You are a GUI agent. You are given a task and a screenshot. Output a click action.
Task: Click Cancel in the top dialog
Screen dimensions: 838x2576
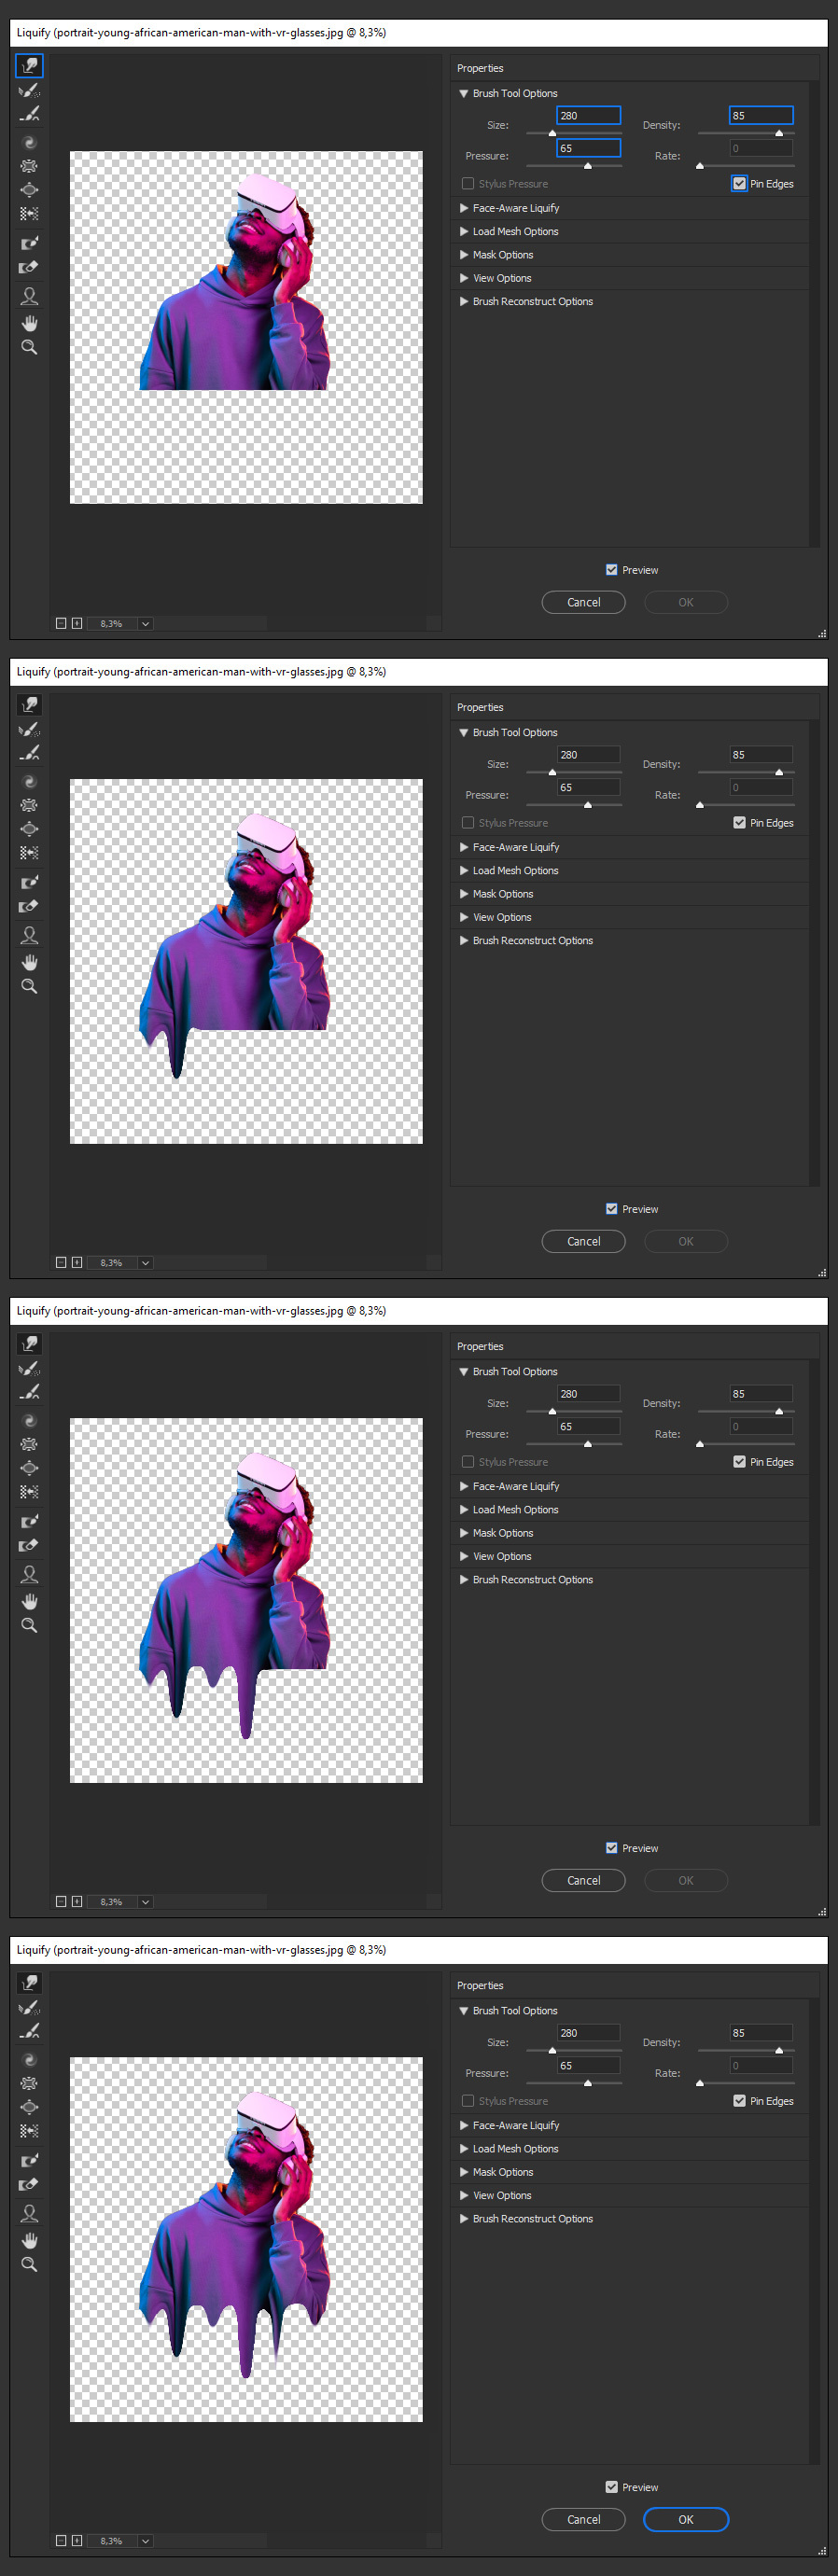[583, 602]
